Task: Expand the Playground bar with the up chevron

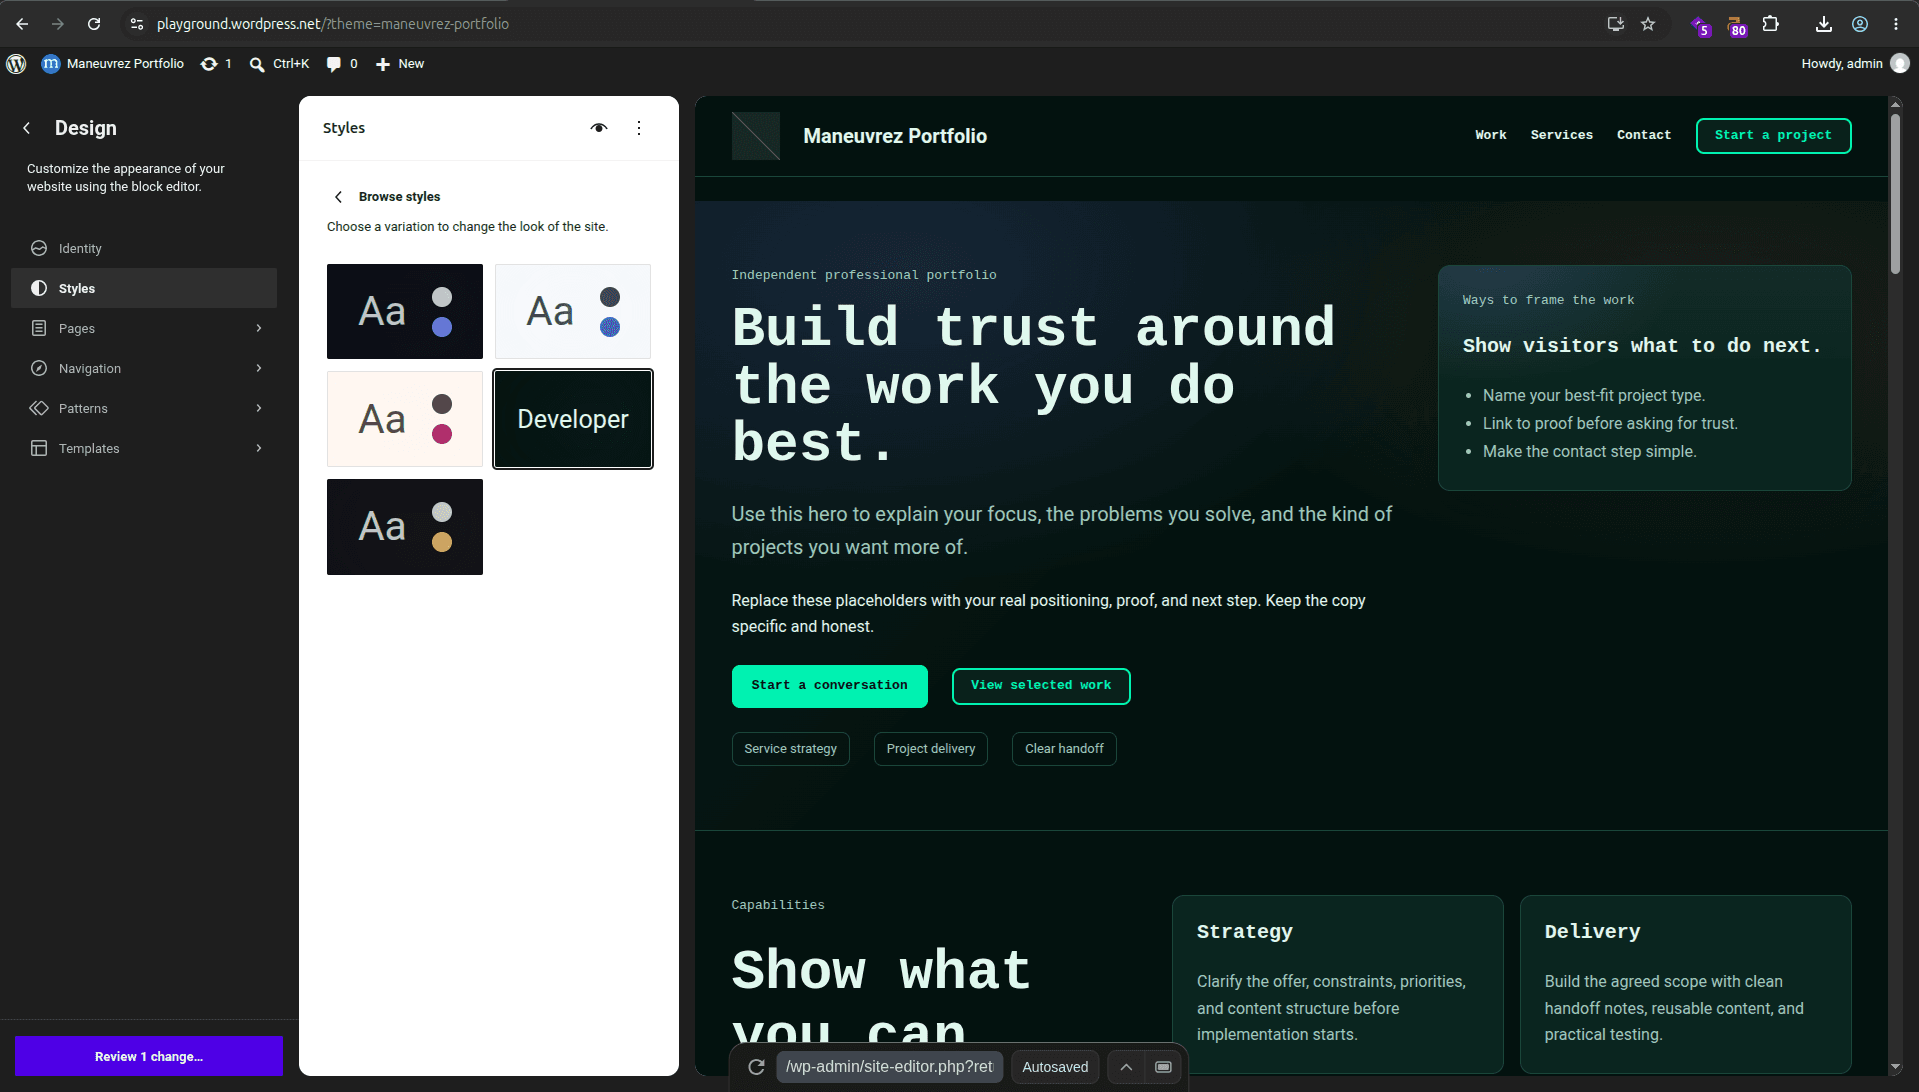Action: [1126, 1067]
